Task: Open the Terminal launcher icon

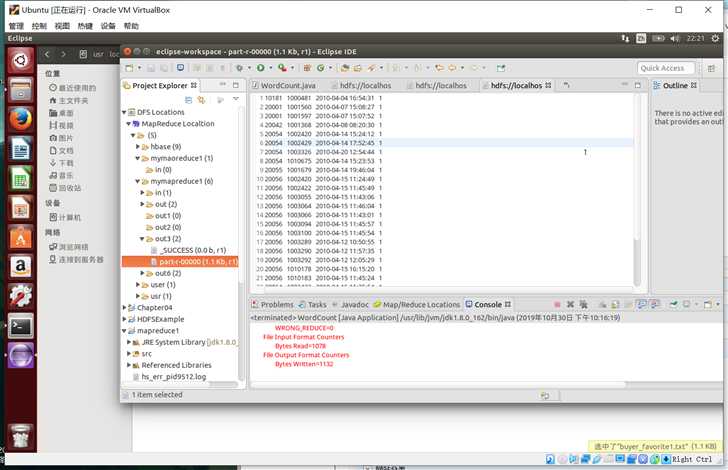Action: 20,326
